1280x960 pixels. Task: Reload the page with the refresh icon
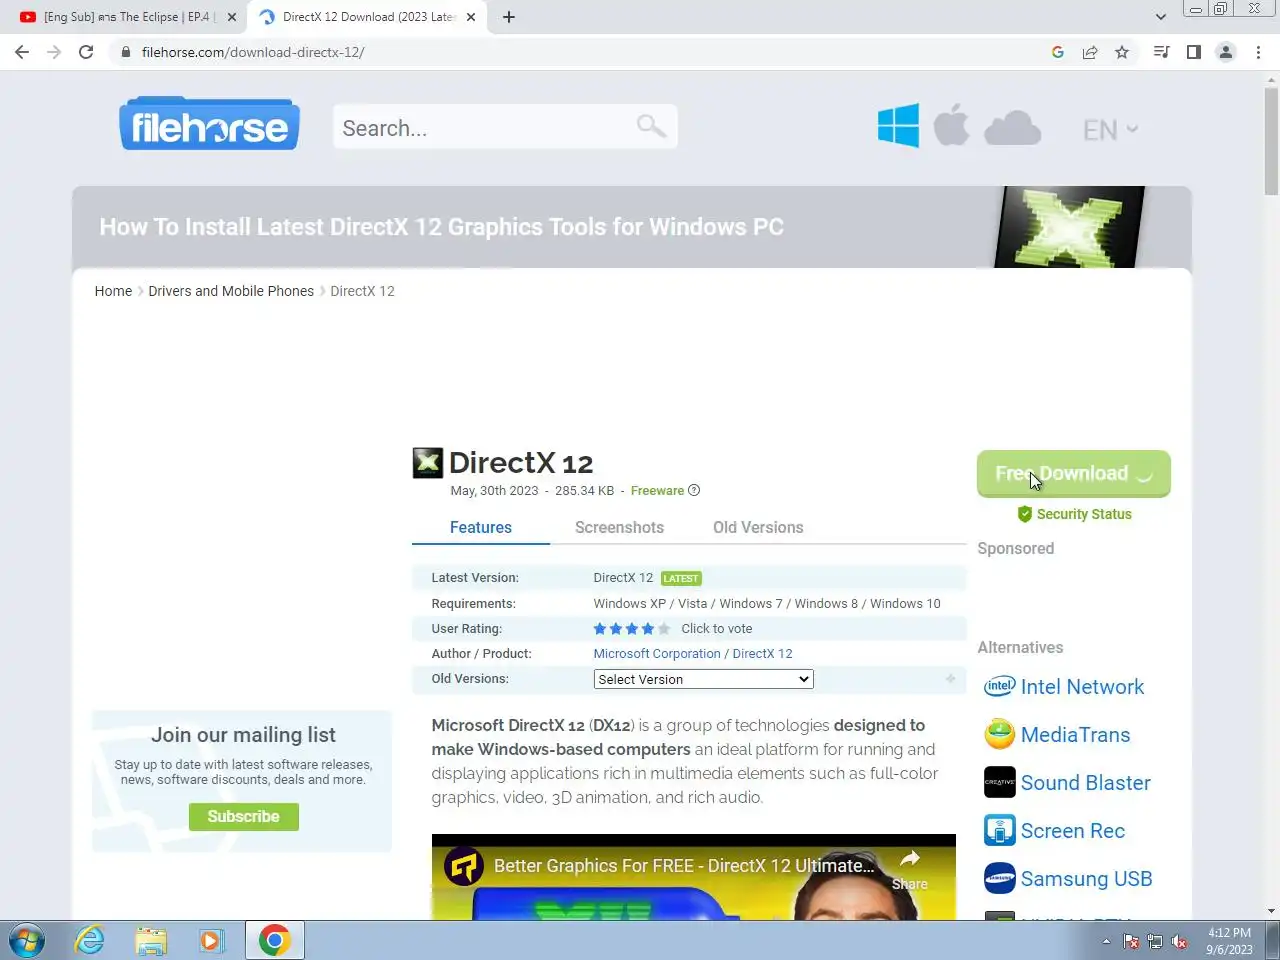point(86,52)
